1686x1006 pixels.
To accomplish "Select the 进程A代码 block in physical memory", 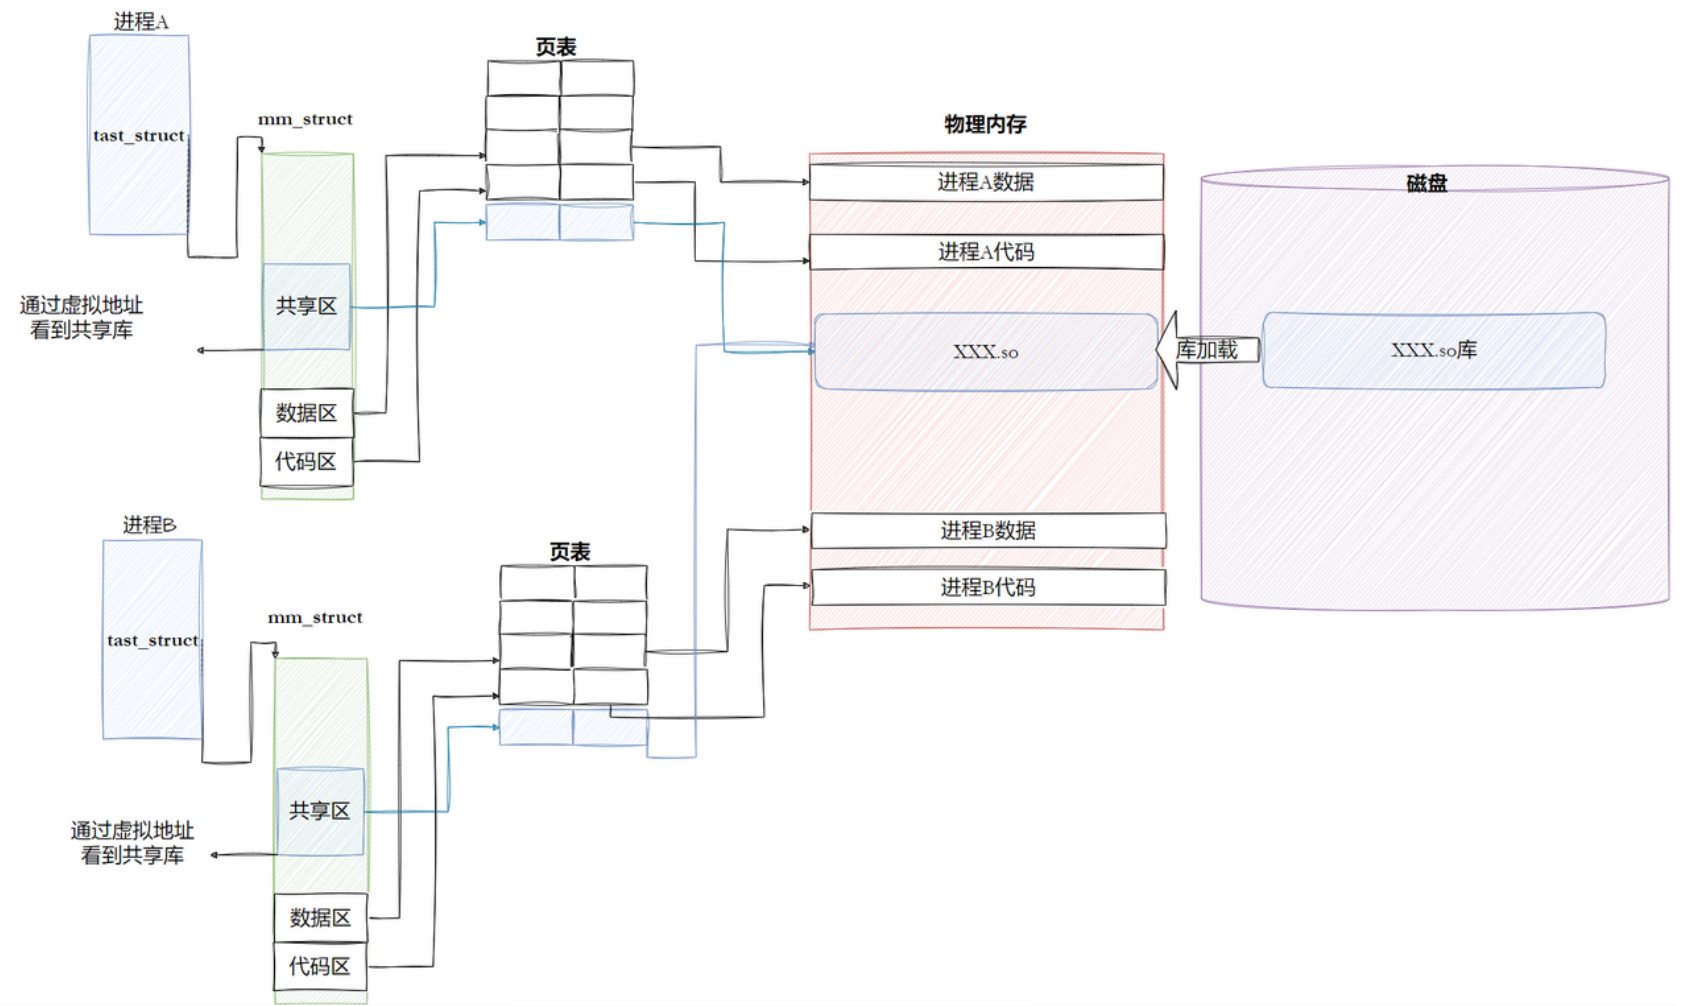I will pos(986,252).
